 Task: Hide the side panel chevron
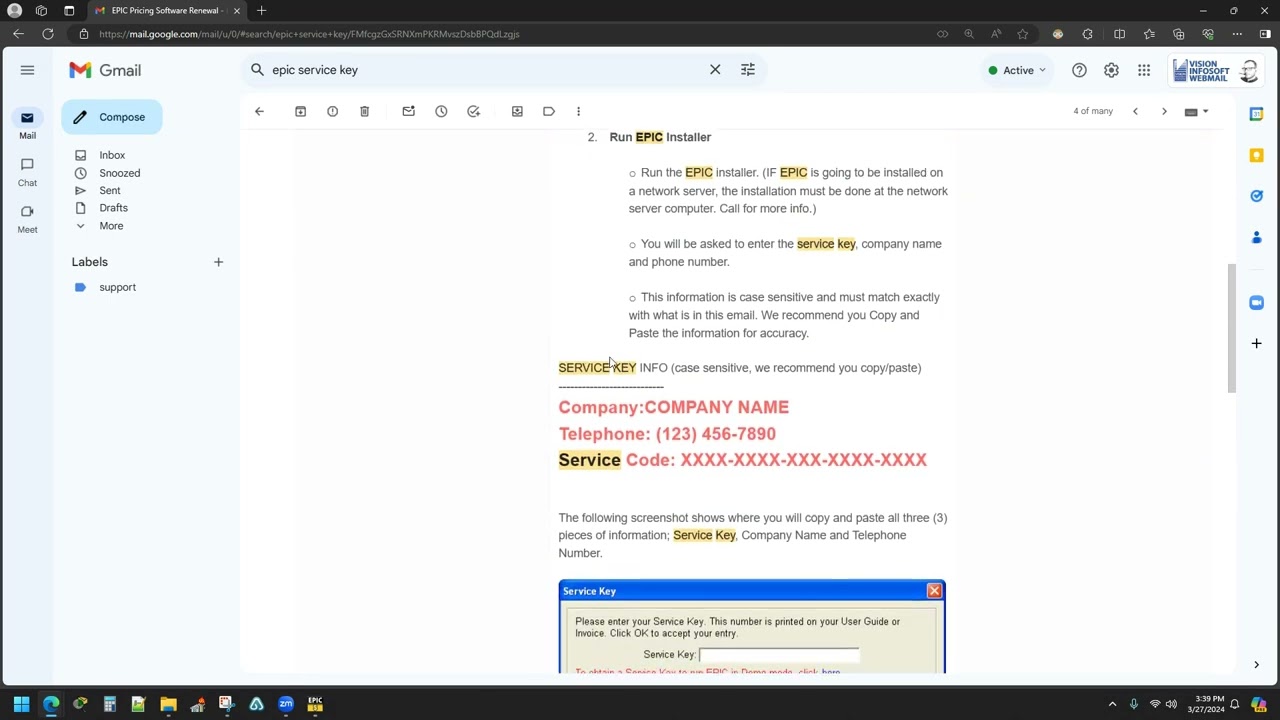click(x=1256, y=664)
